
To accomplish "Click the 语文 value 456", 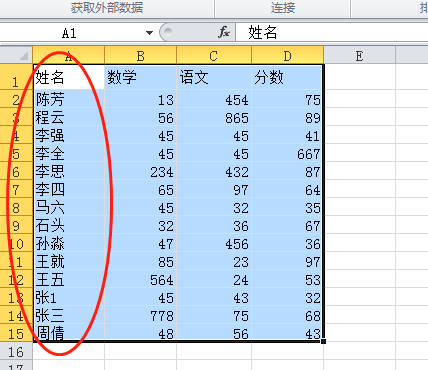I will coord(214,244).
